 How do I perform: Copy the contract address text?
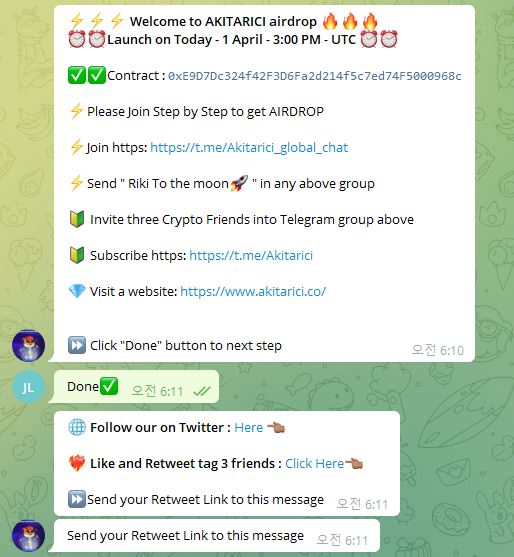(x=315, y=76)
